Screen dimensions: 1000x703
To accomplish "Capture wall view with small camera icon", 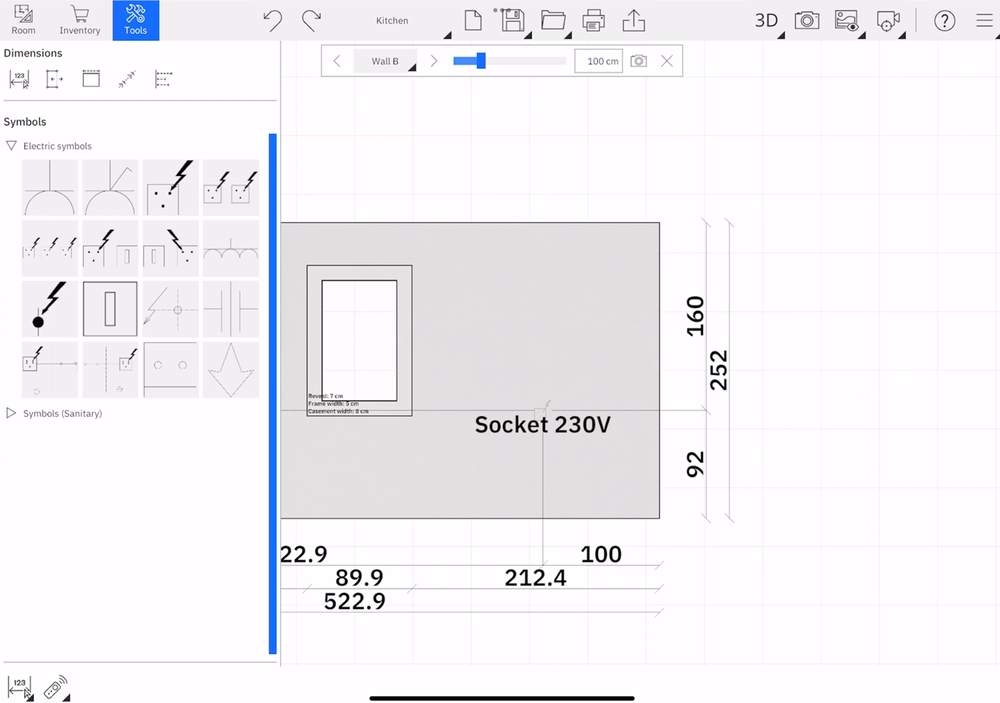I will (638, 61).
